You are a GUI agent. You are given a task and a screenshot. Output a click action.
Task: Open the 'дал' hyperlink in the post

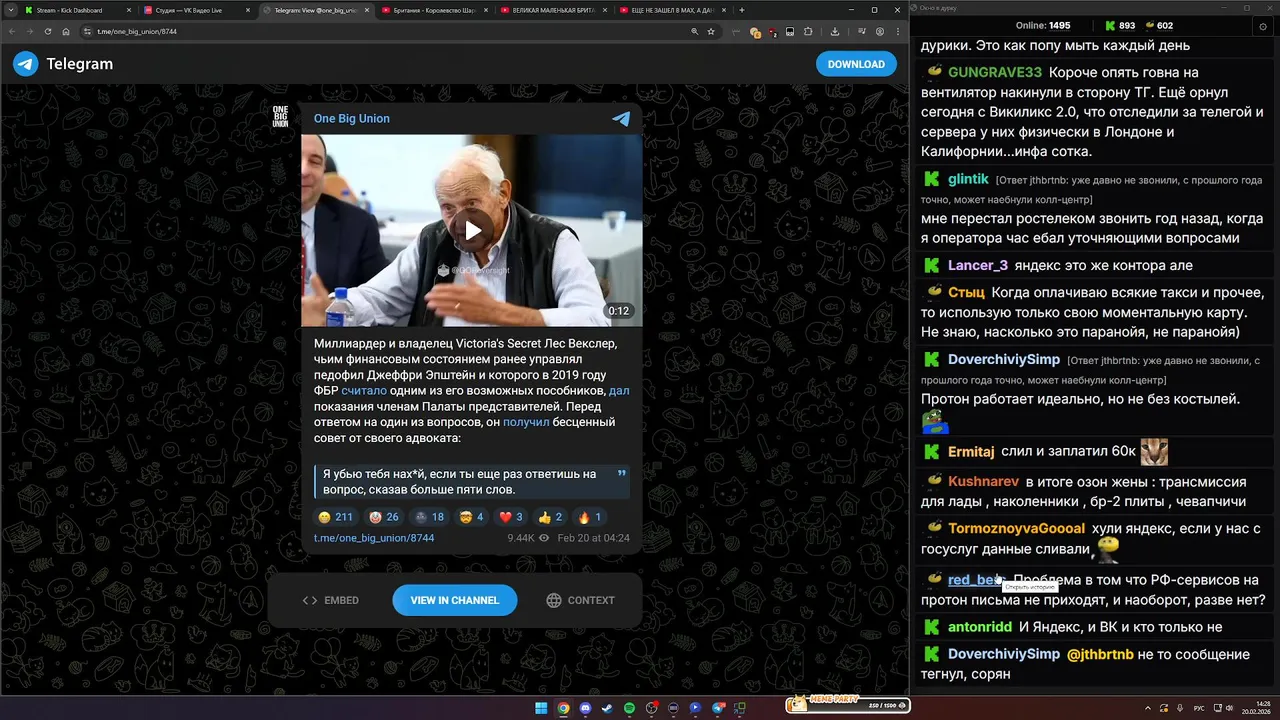tap(619, 391)
